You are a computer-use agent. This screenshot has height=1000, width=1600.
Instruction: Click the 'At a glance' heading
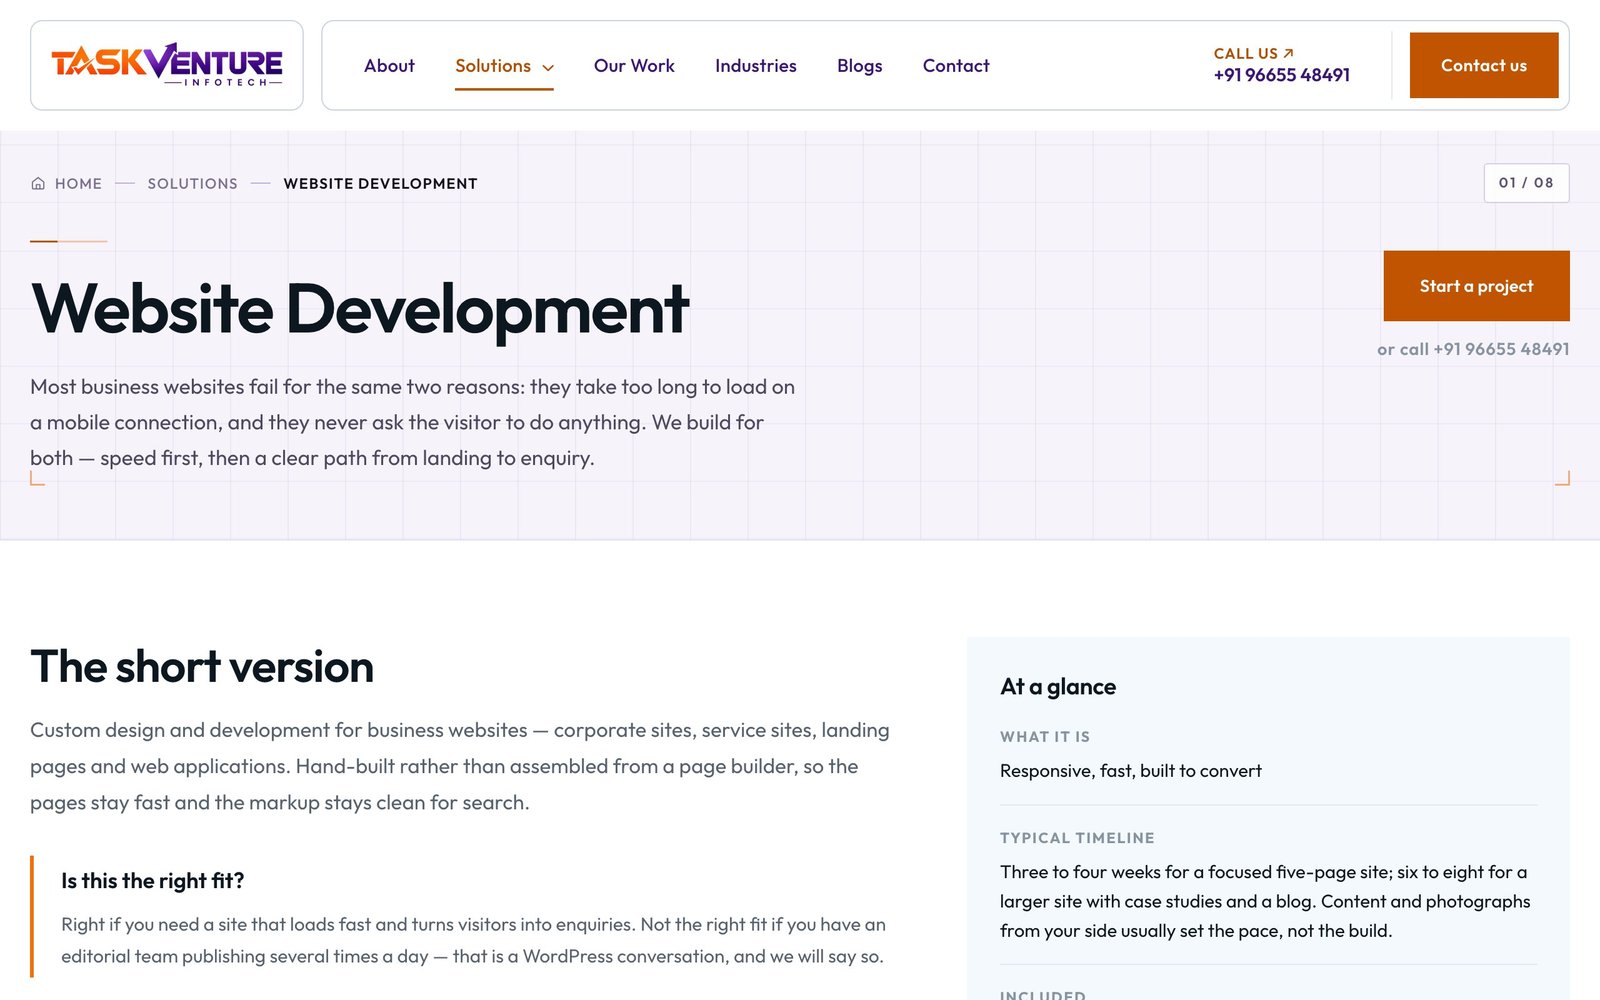(x=1058, y=687)
